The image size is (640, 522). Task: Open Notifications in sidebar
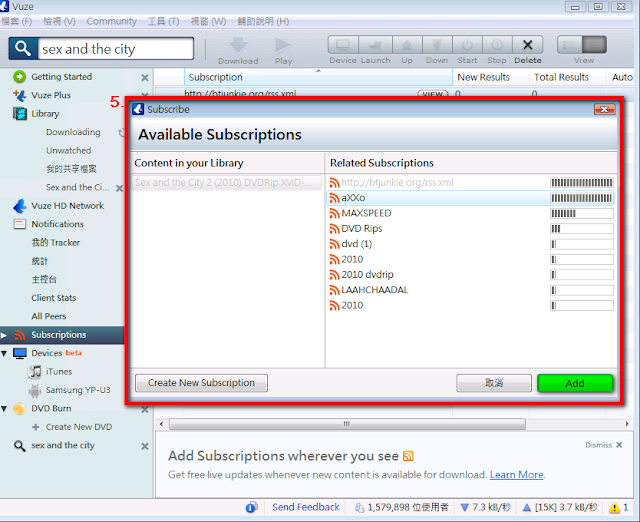(57, 224)
